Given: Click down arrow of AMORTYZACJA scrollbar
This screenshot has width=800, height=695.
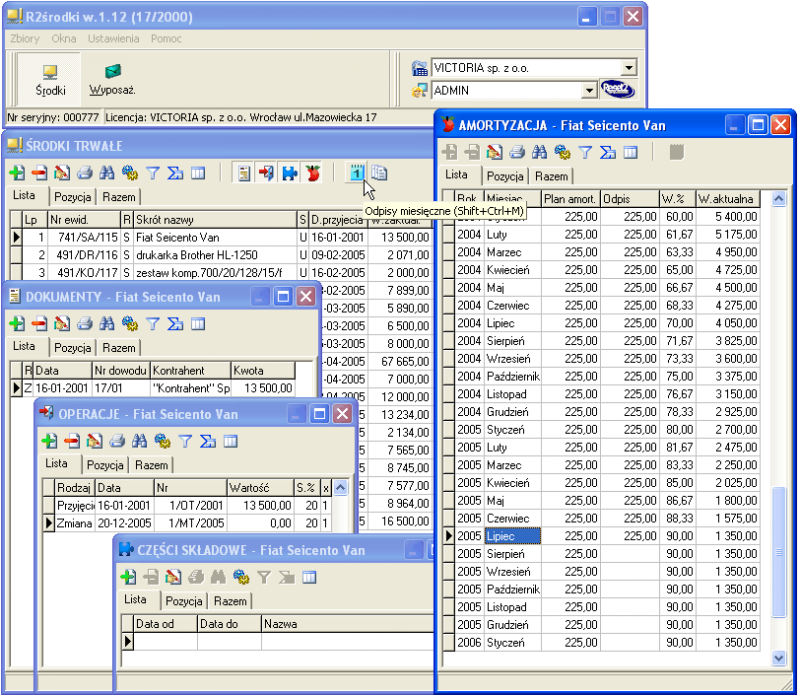Looking at the screenshot, I should point(779,658).
